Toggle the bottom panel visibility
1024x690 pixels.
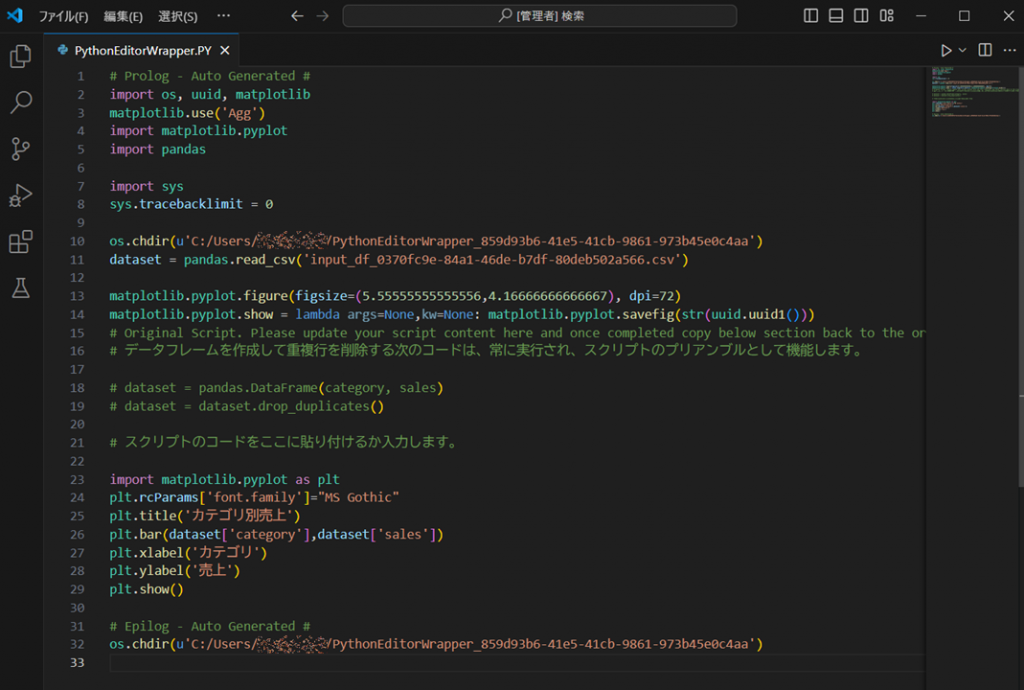coord(835,16)
